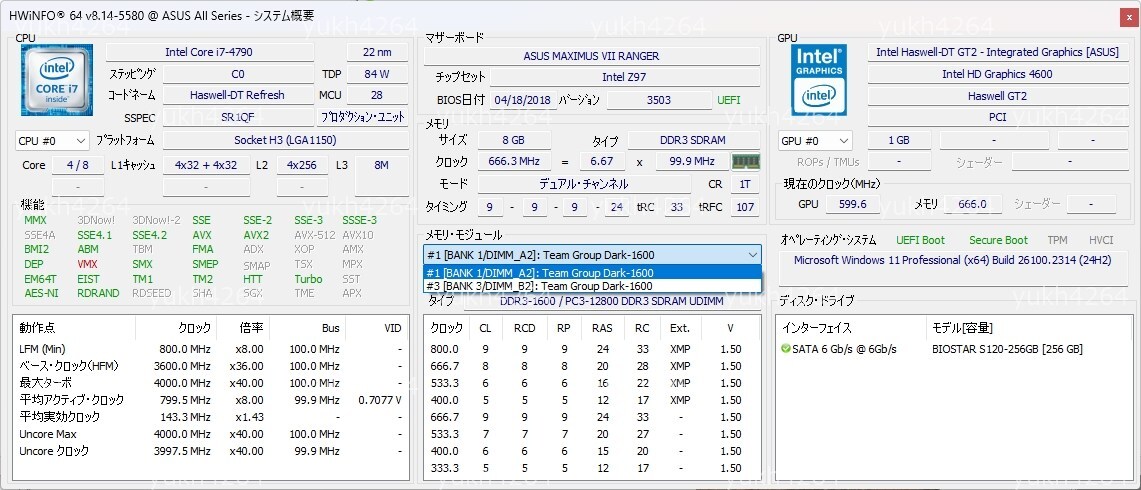Click the HVCI status label
This screenshot has width=1141, height=490.
(1101, 240)
